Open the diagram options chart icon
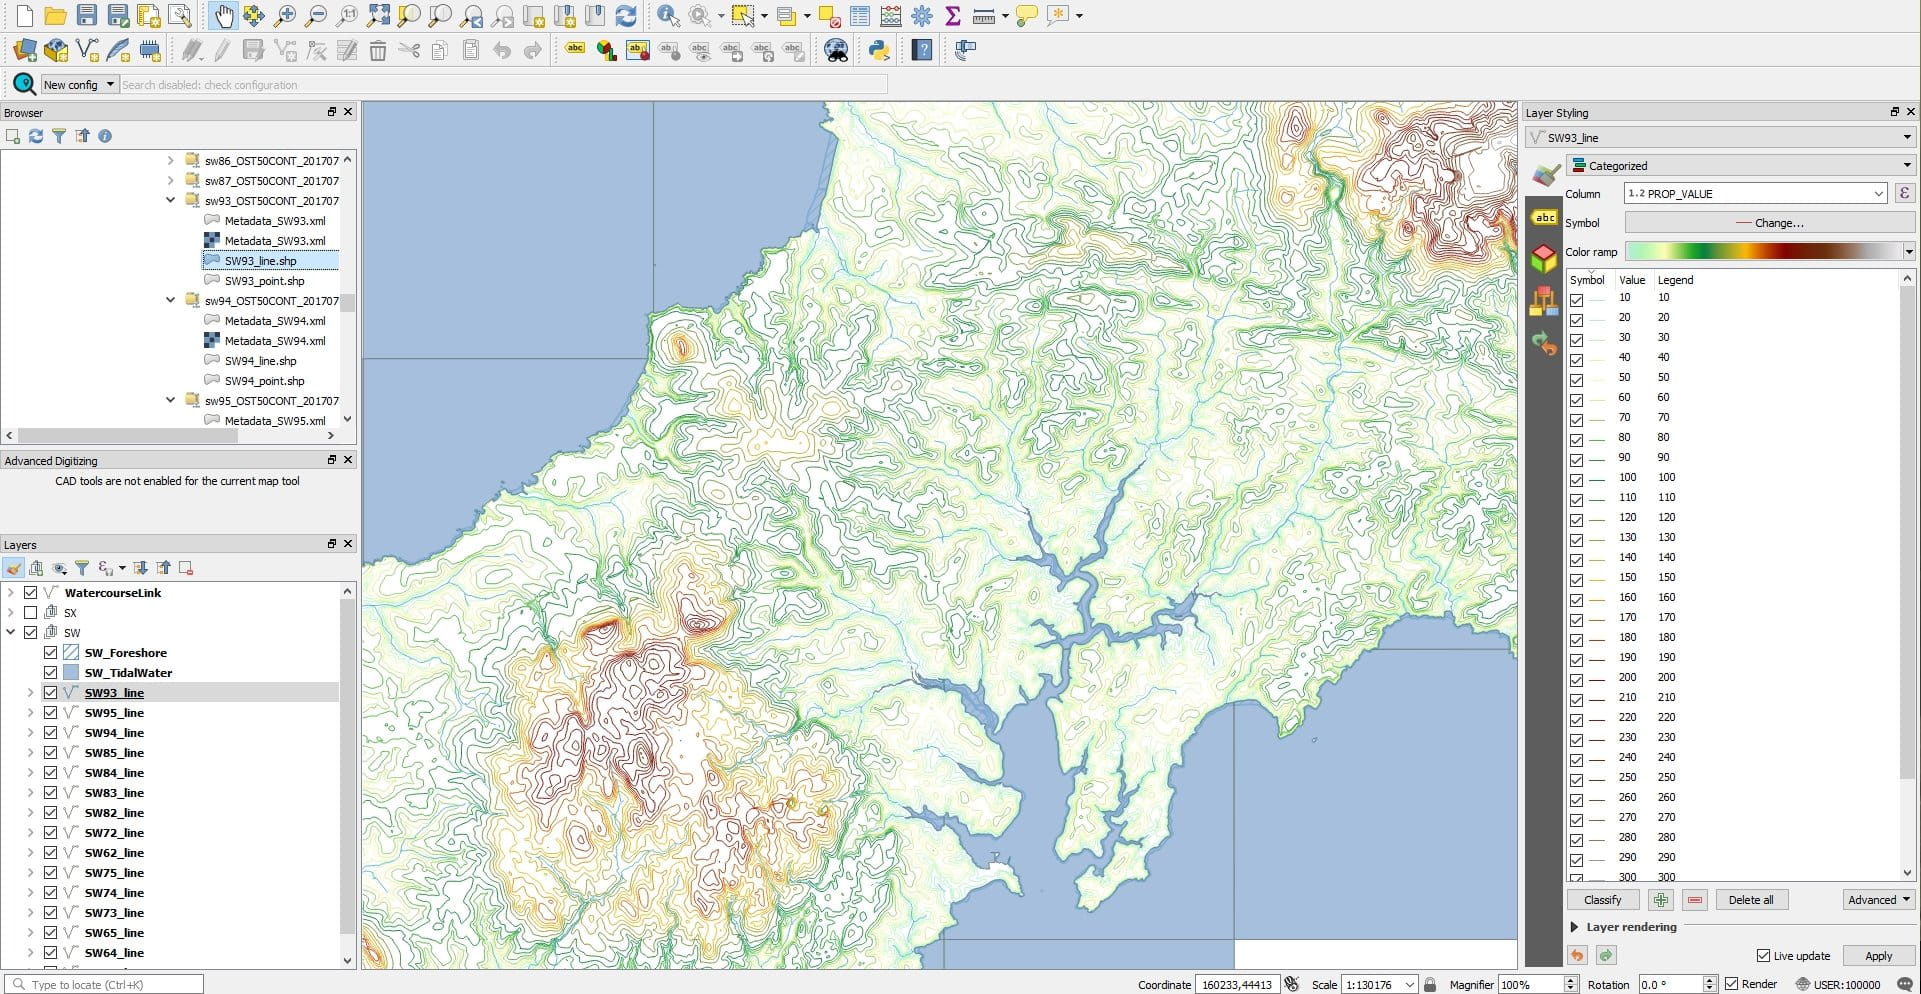1921x994 pixels. click(606, 50)
